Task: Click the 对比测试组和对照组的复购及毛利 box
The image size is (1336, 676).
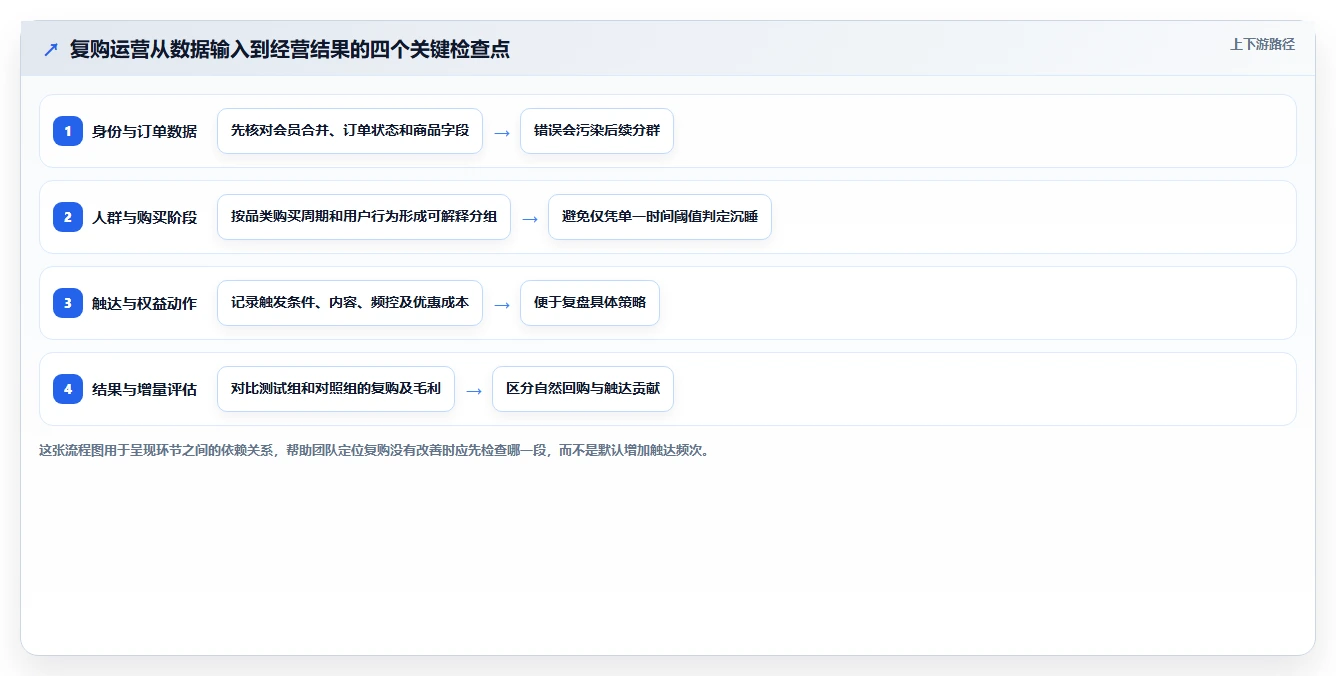Action: (x=336, y=389)
